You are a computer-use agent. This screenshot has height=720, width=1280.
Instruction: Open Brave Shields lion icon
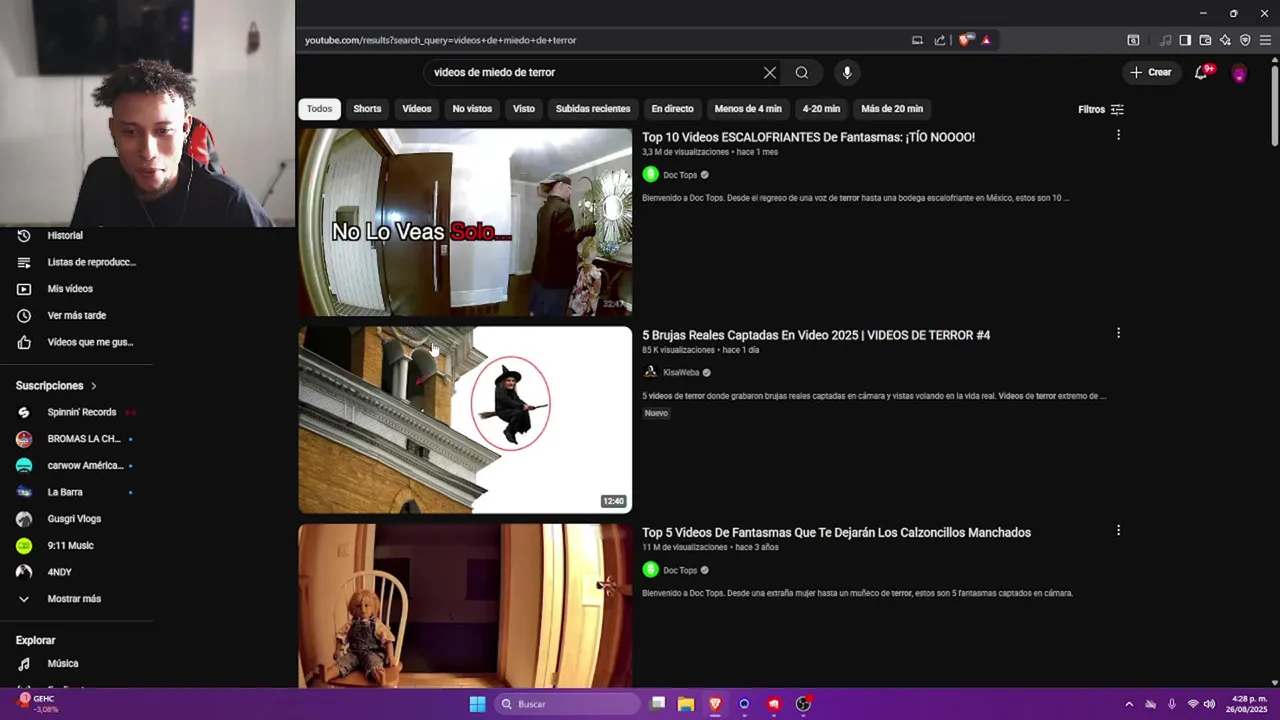click(964, 40)
